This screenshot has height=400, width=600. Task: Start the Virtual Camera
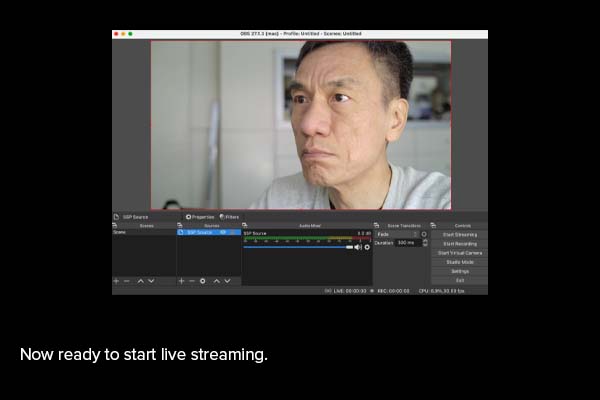459,253
